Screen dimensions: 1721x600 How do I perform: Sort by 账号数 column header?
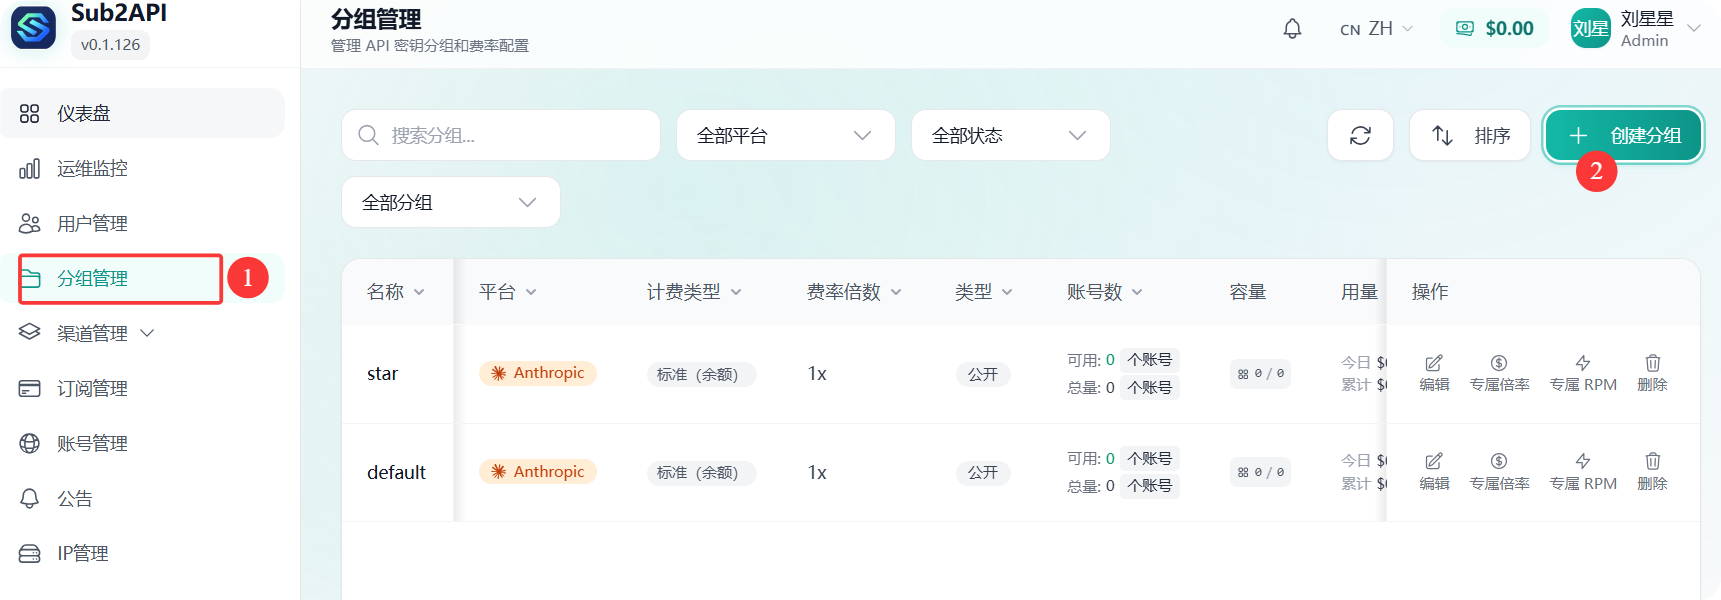[1105, 292]
